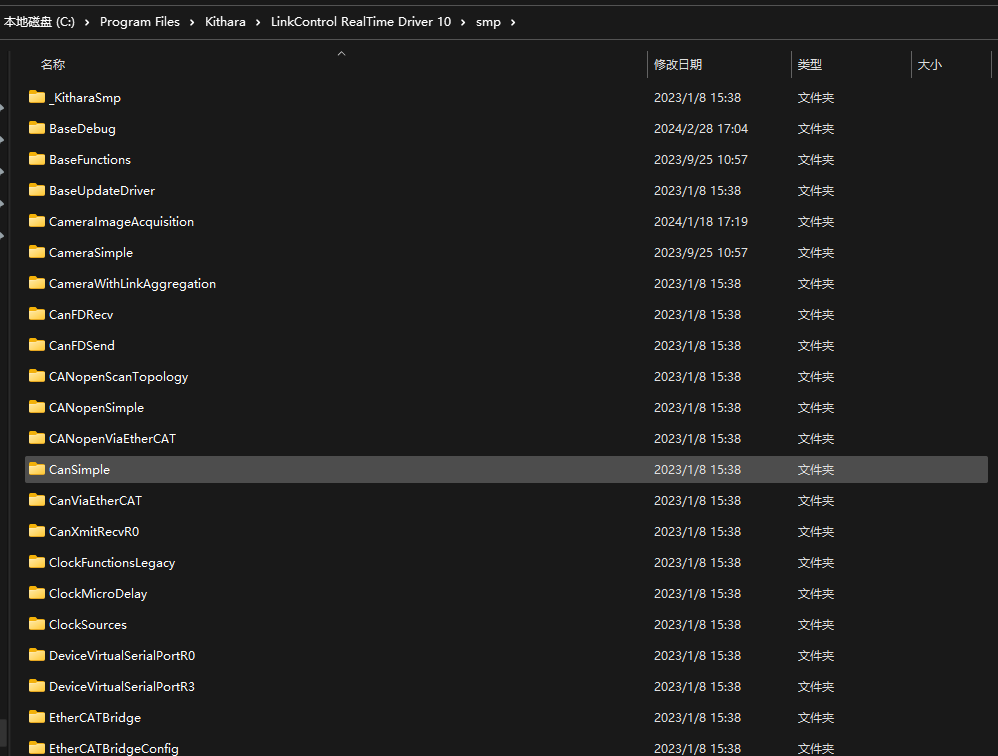
Task: Jump to the Kithara breadcrumb segment
Action: (x=225, y=22)
